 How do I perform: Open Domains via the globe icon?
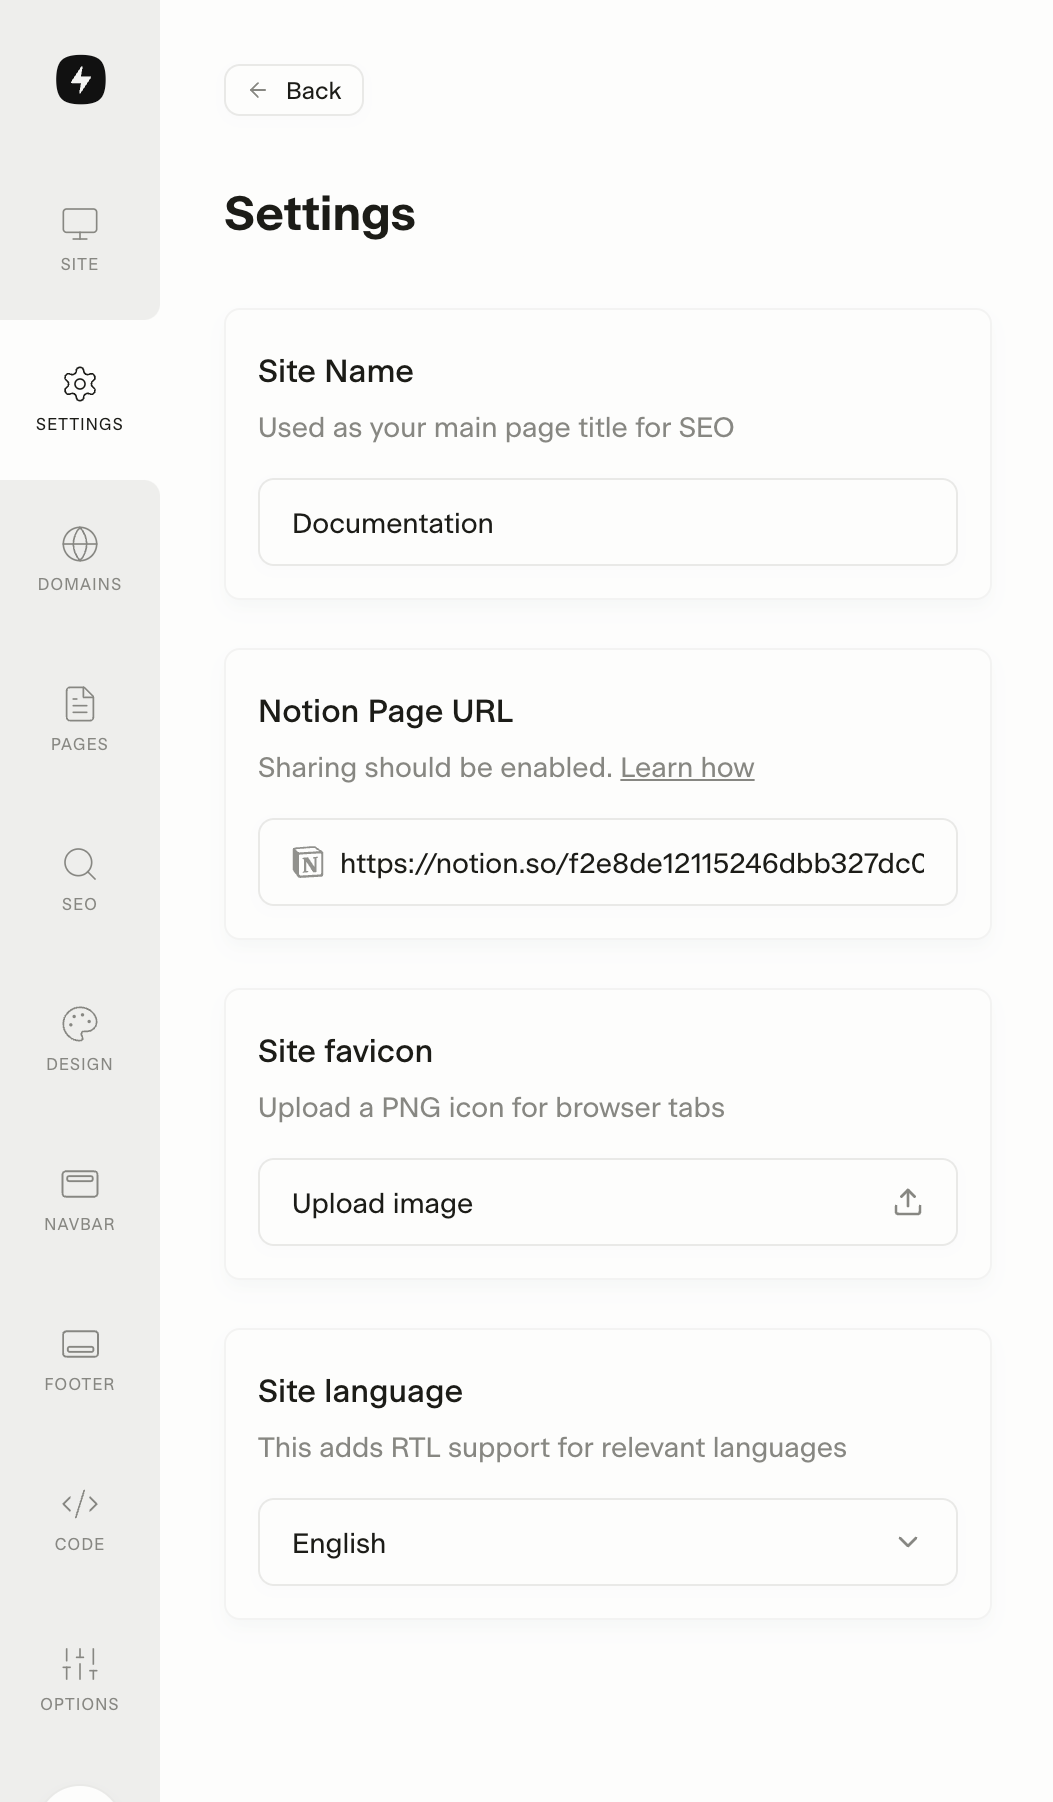point(80,544)
